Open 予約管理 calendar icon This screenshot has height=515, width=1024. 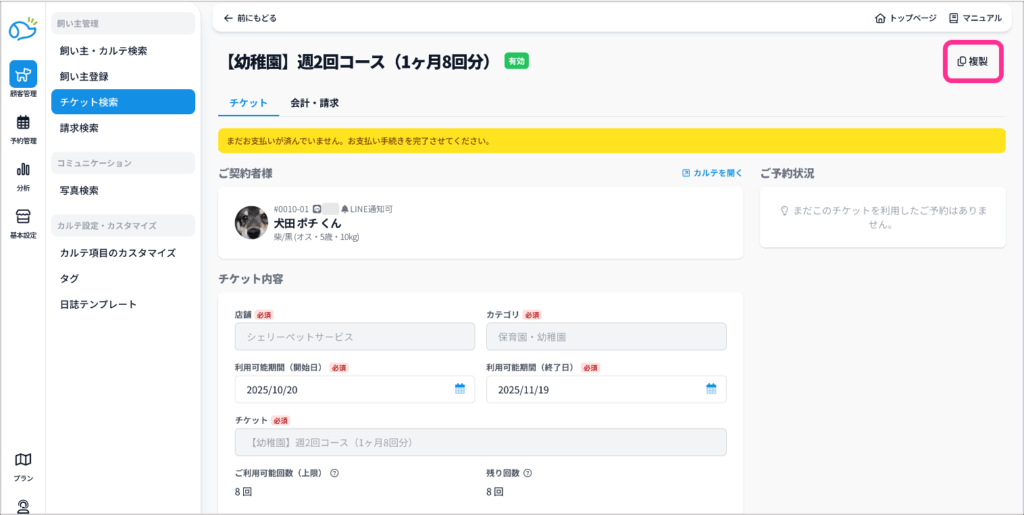pos(23,128)
